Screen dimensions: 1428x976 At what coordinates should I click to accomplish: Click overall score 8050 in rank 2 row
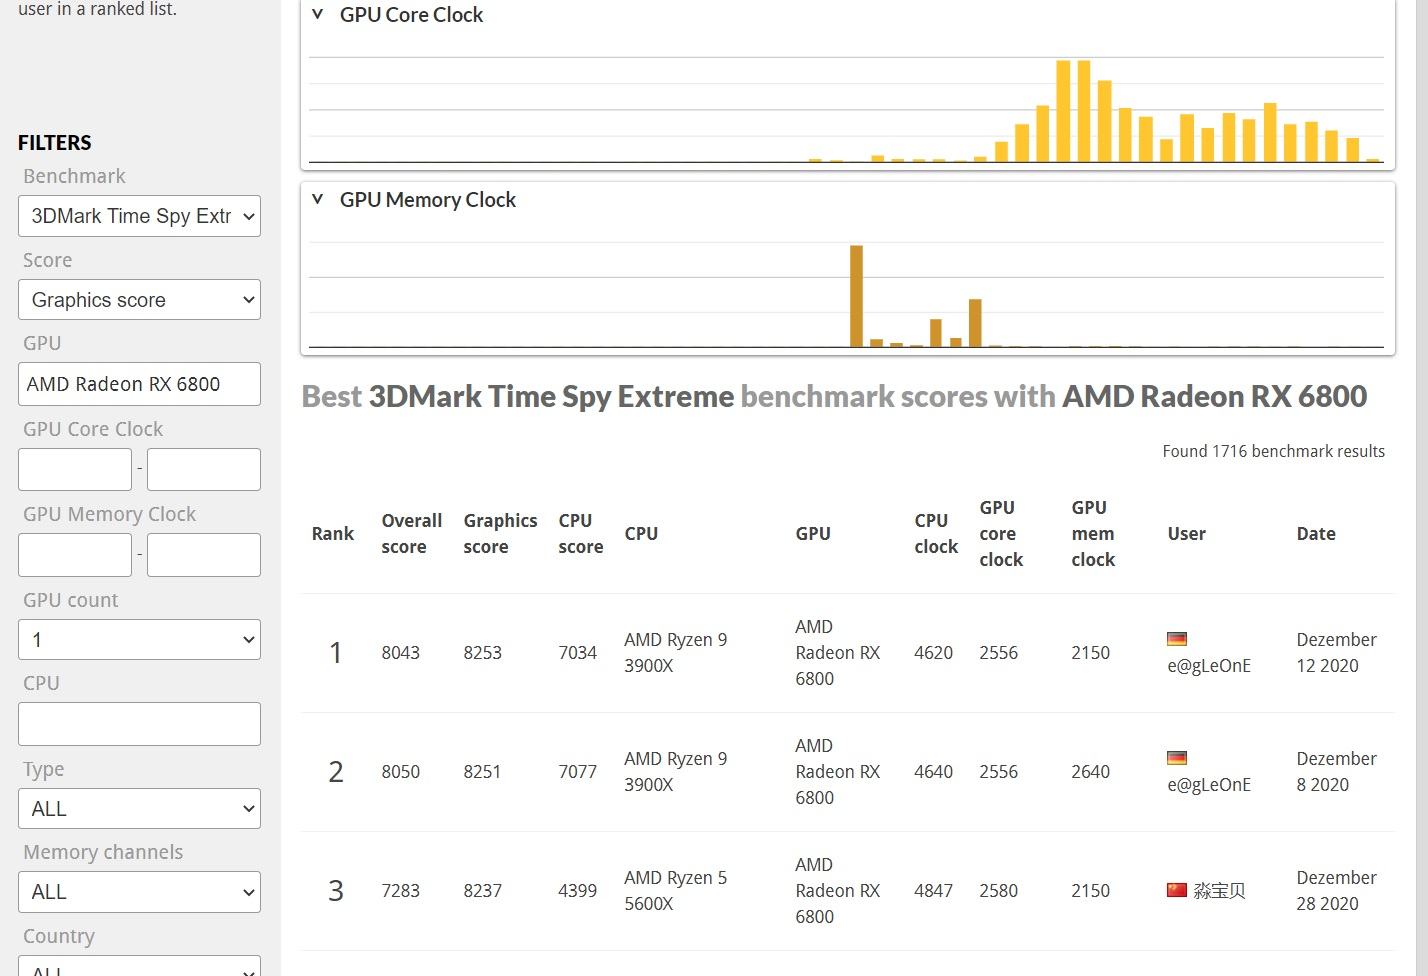[x=400, y=772]
